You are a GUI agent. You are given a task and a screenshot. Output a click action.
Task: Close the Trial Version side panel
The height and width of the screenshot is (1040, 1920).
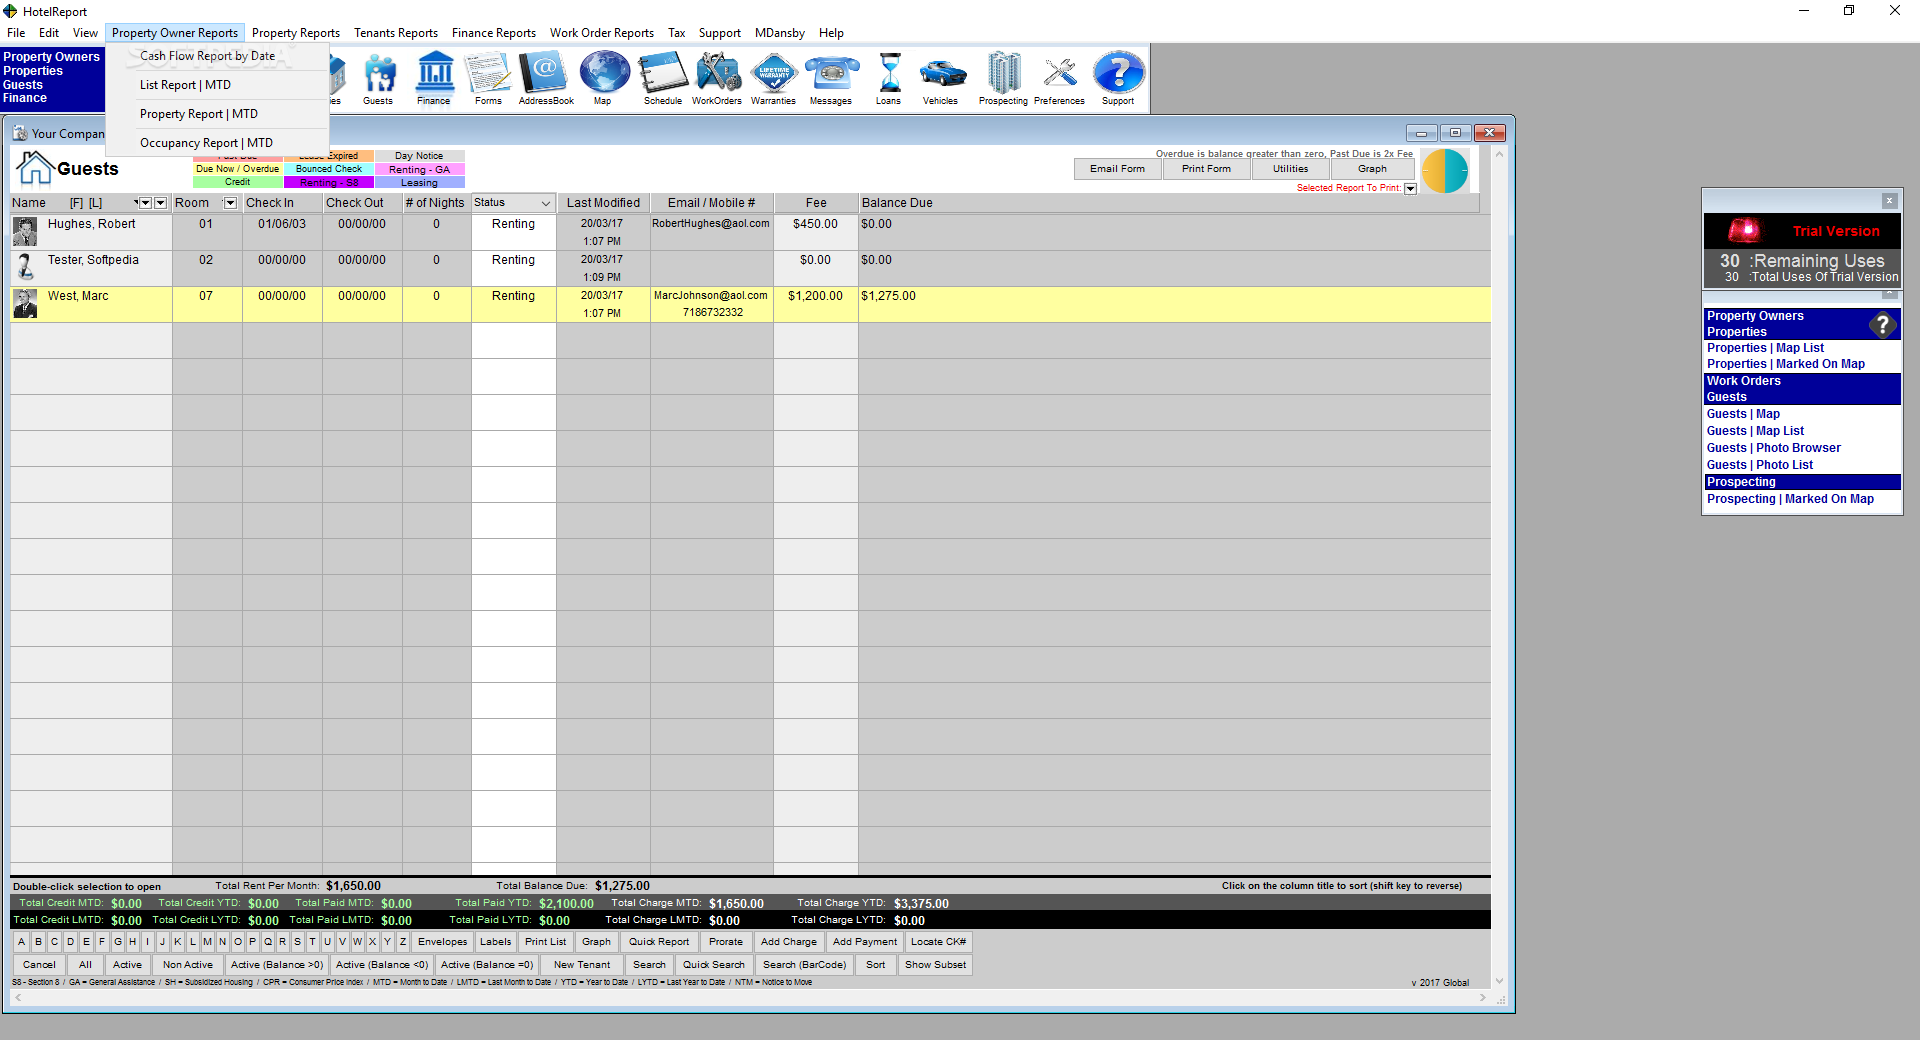[1889, 201]
